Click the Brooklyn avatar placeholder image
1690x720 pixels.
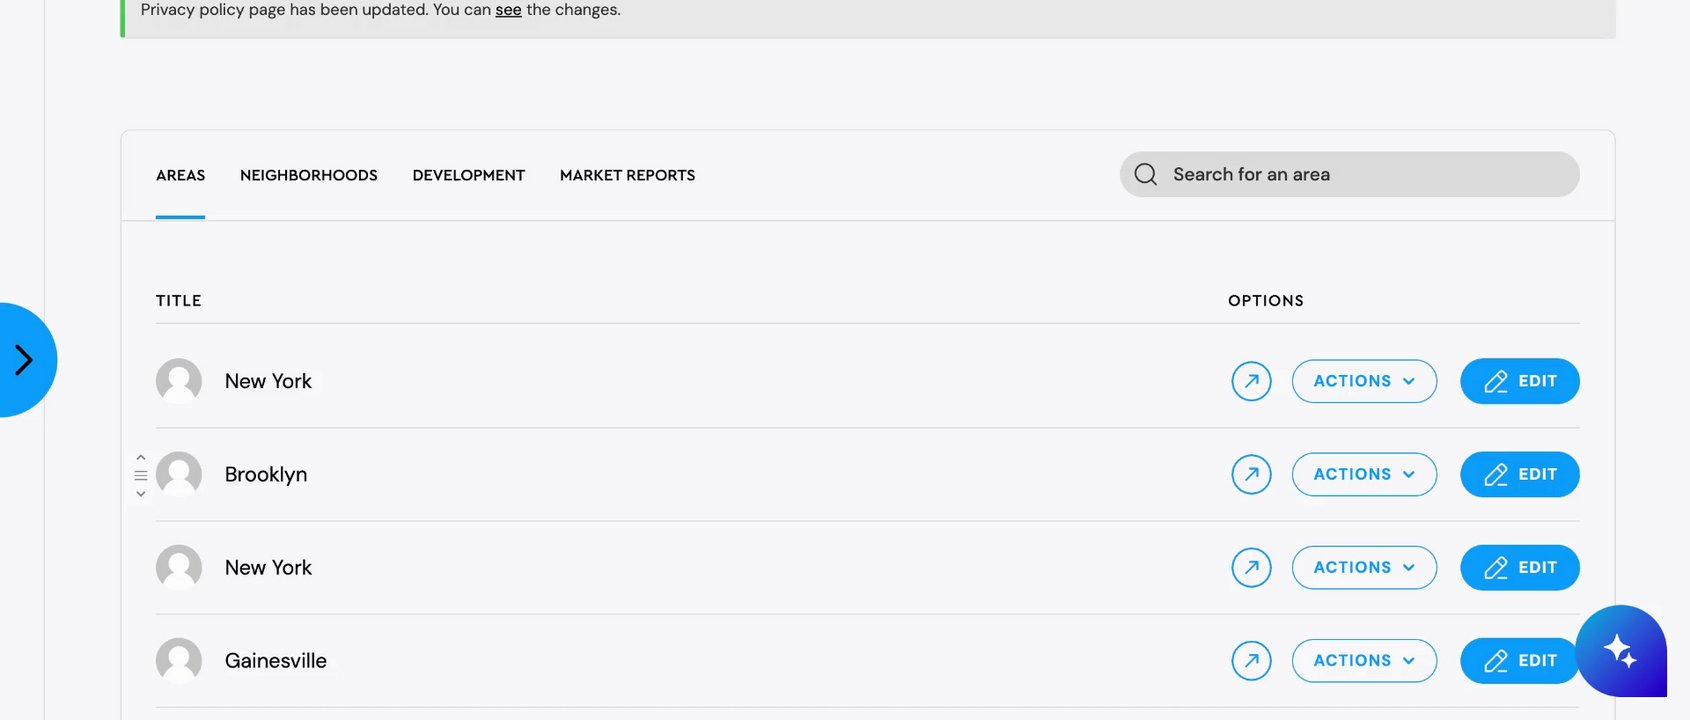[179, 474]
